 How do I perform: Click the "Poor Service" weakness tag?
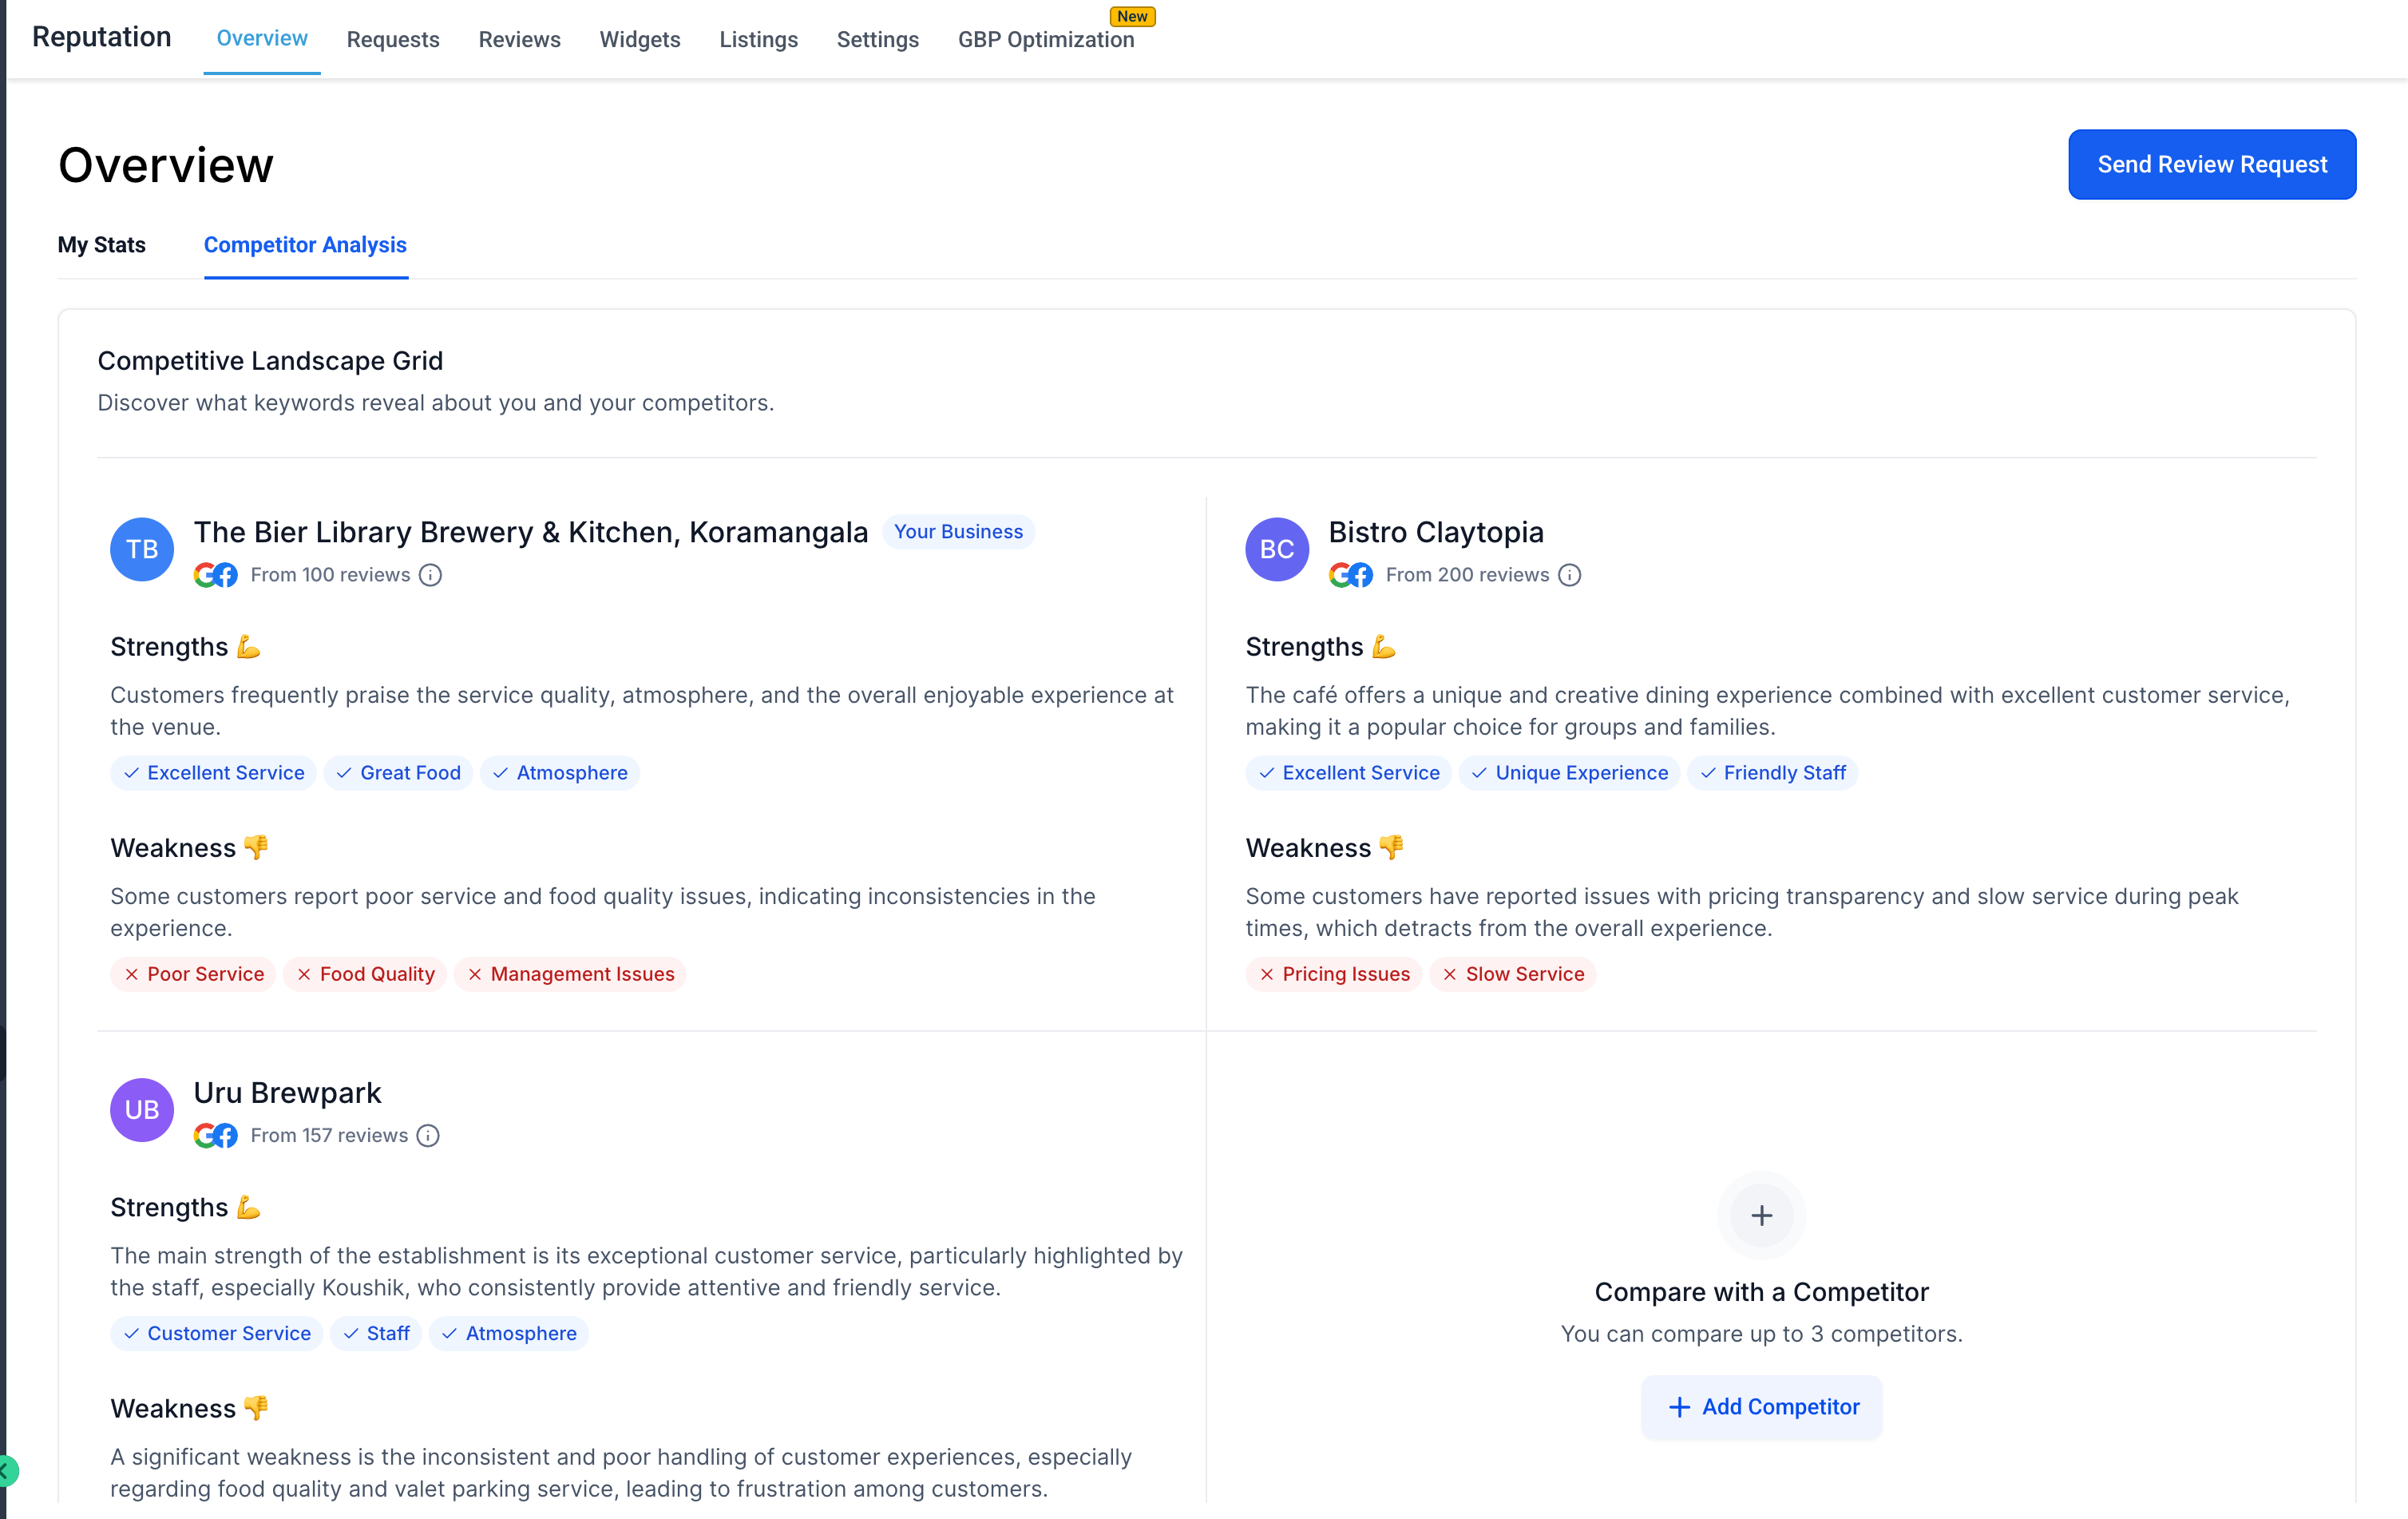[x=193, y=974]
